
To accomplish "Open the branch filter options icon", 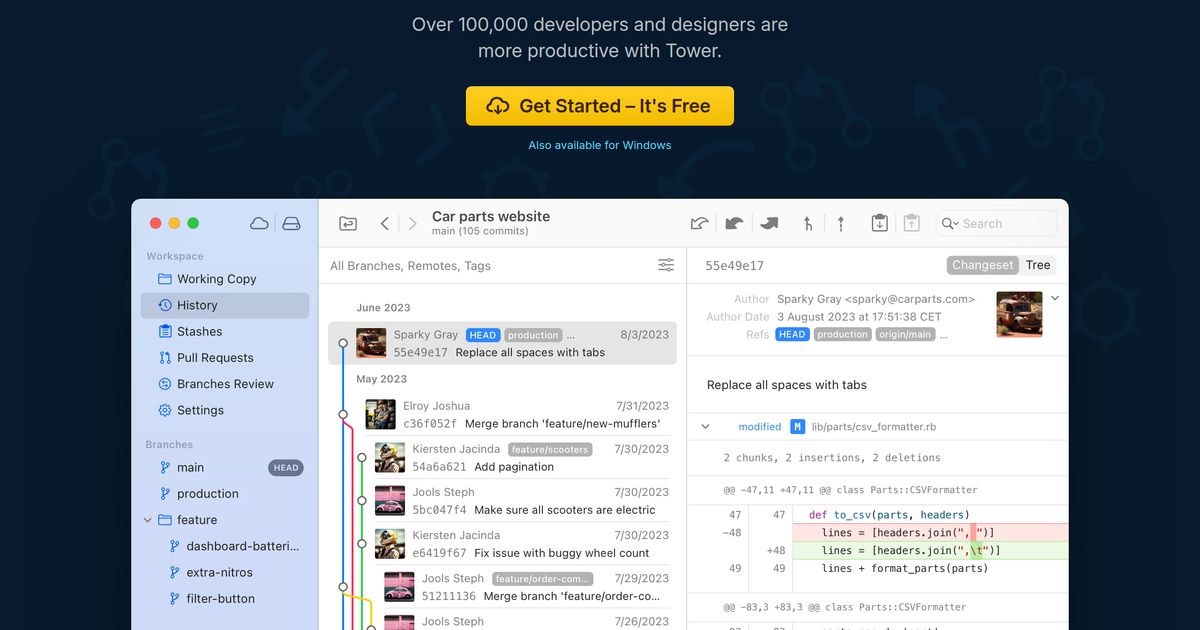I will pos(666,265).
